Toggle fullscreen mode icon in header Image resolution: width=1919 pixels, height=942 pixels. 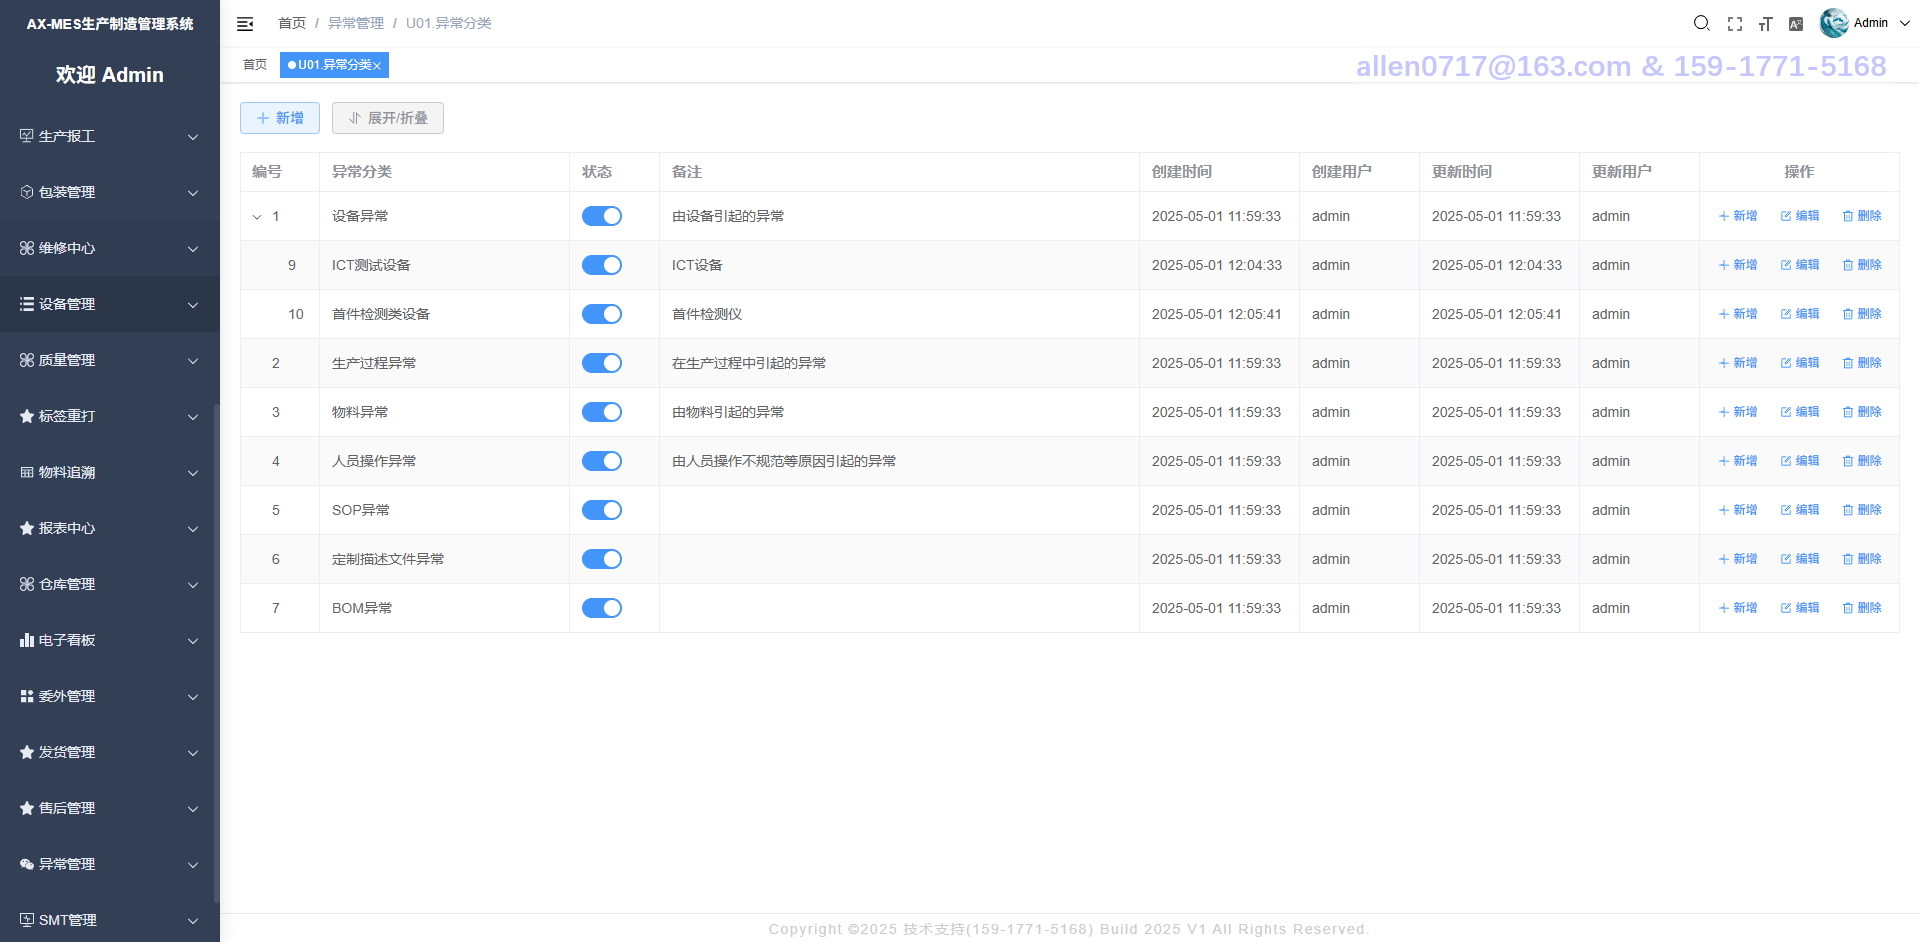click(1735, 24)
